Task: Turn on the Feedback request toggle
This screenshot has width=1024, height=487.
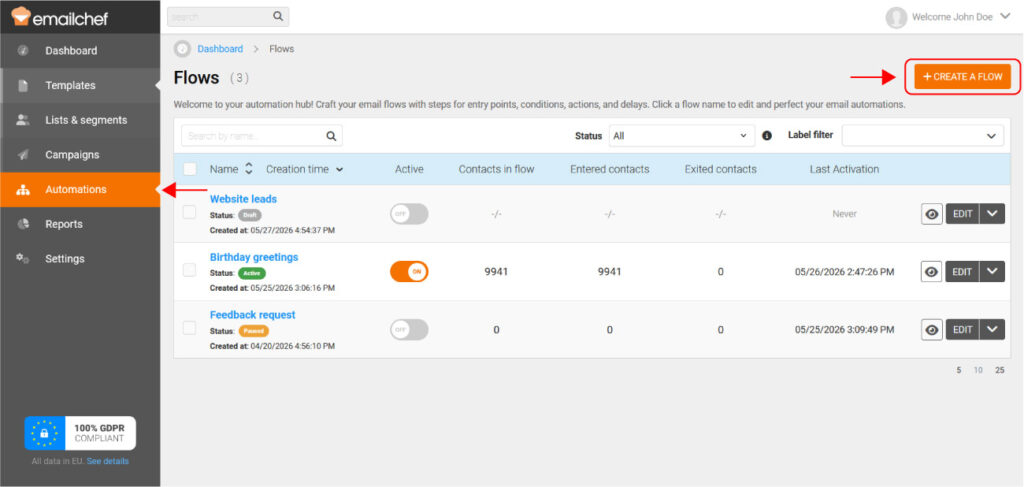Action: (x=409, y=329)
